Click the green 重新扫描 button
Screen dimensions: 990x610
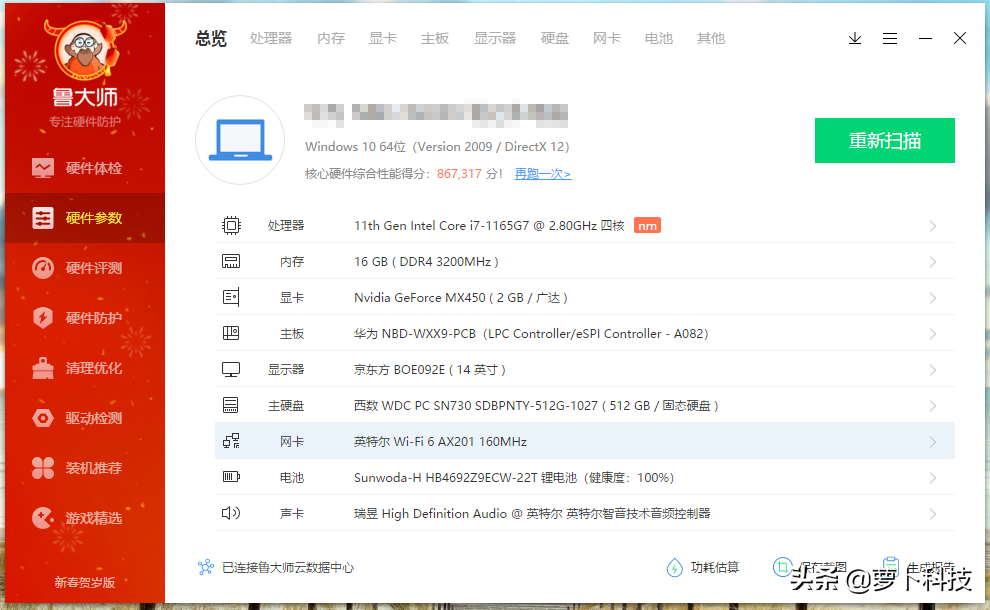(885, 140)
